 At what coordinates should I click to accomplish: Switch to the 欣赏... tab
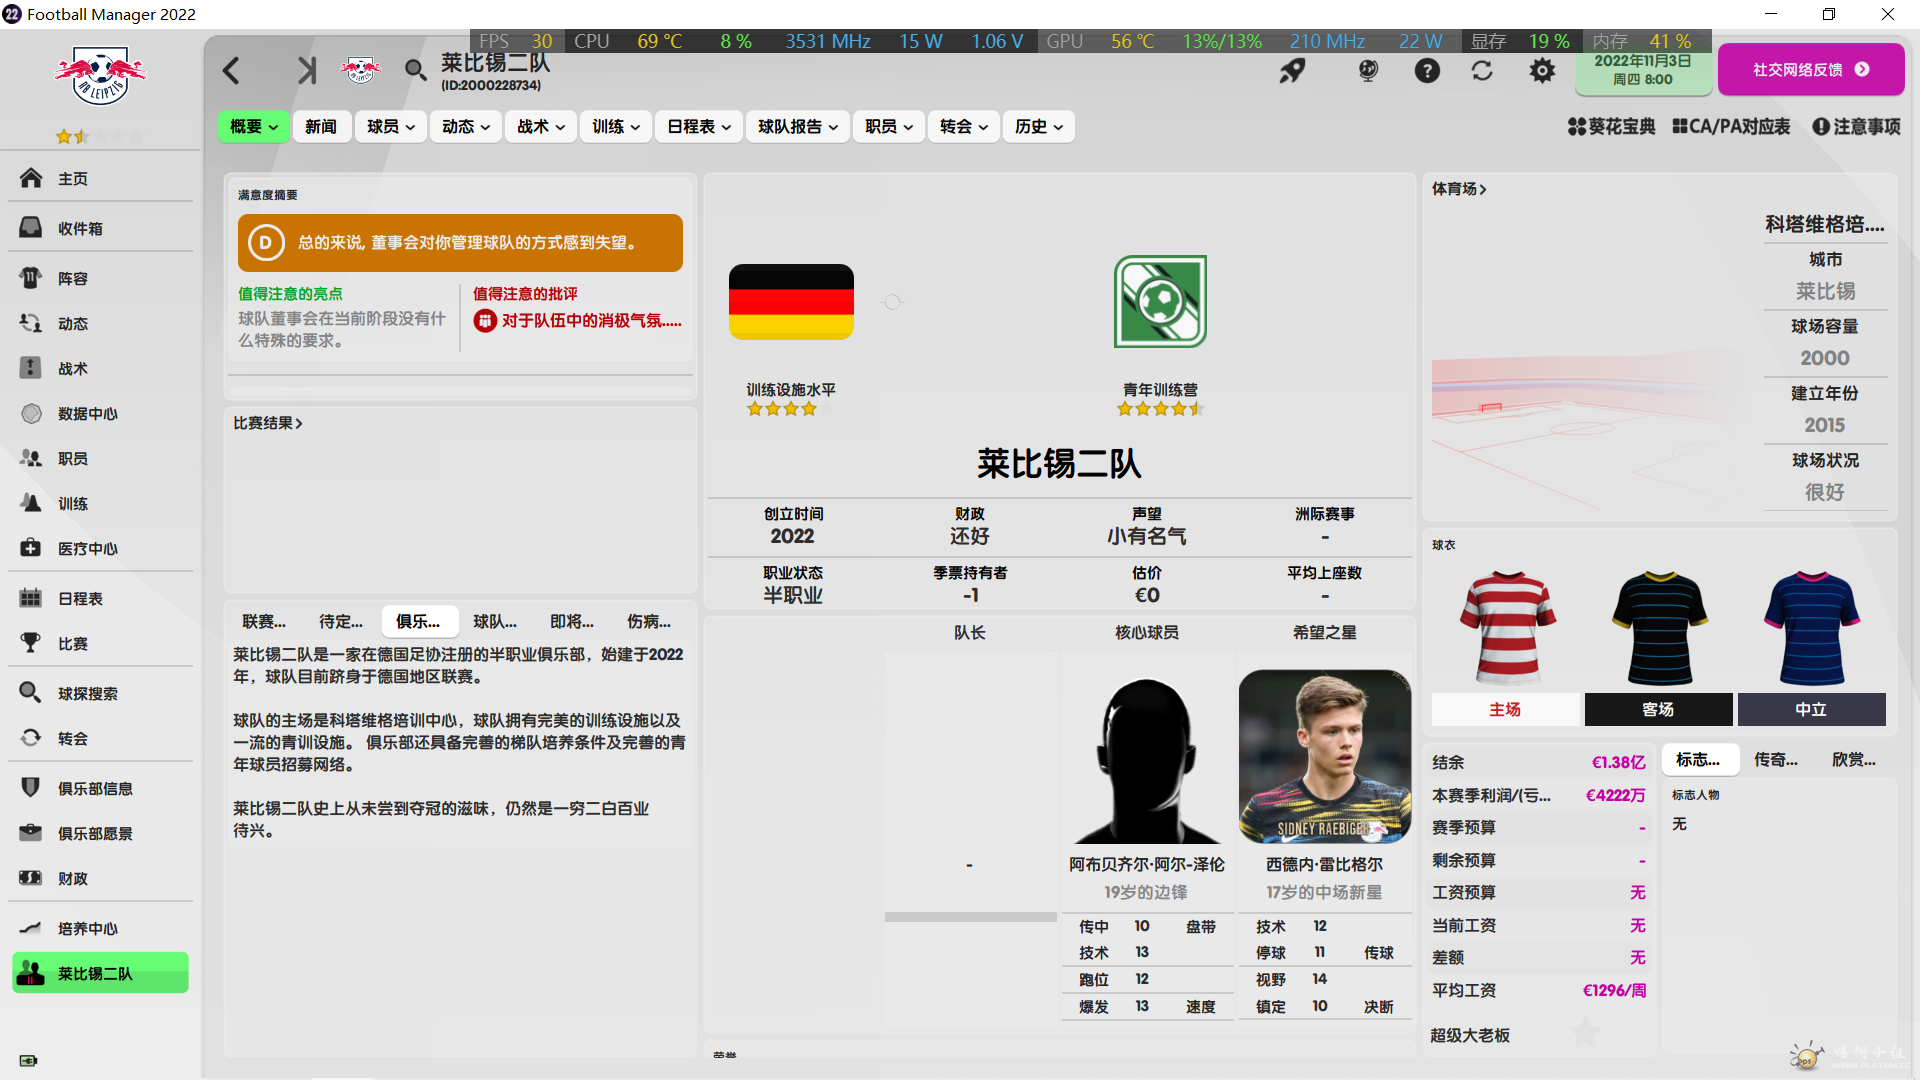pyautogui.click(x=1854, y=759)
